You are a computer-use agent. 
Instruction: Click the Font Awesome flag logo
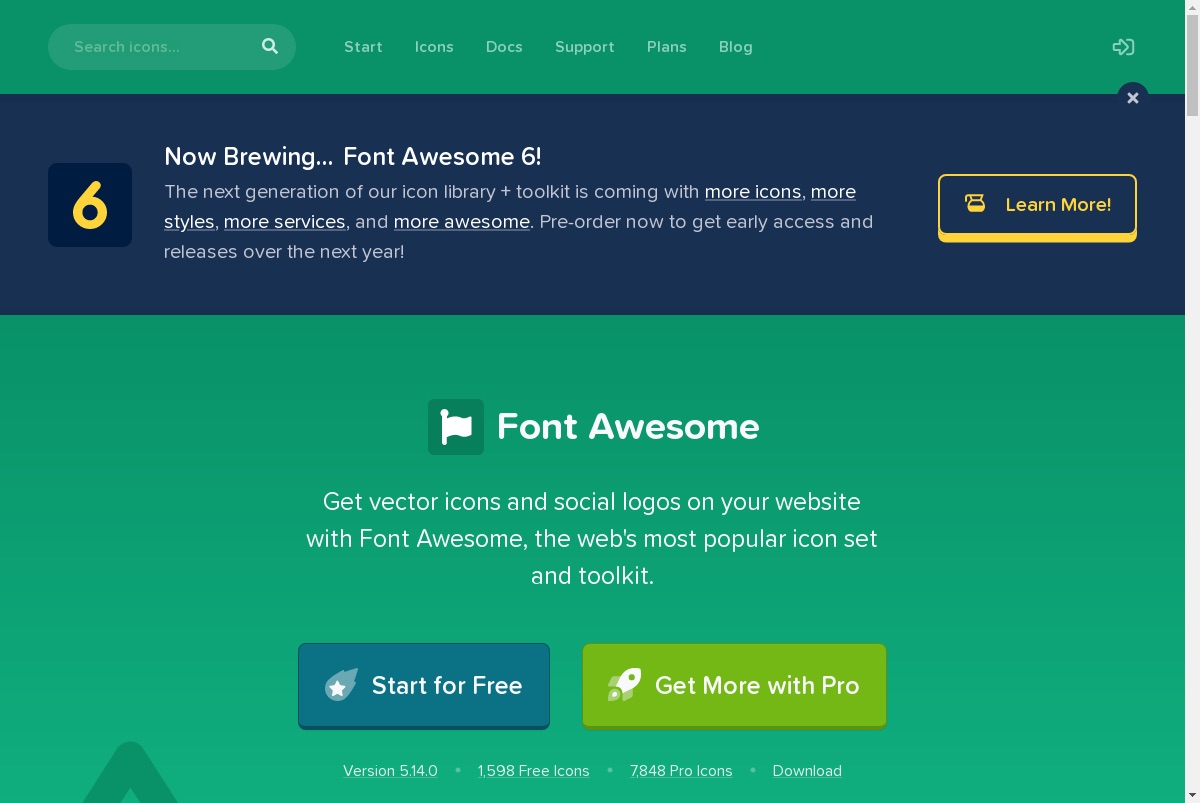[456, 427]
